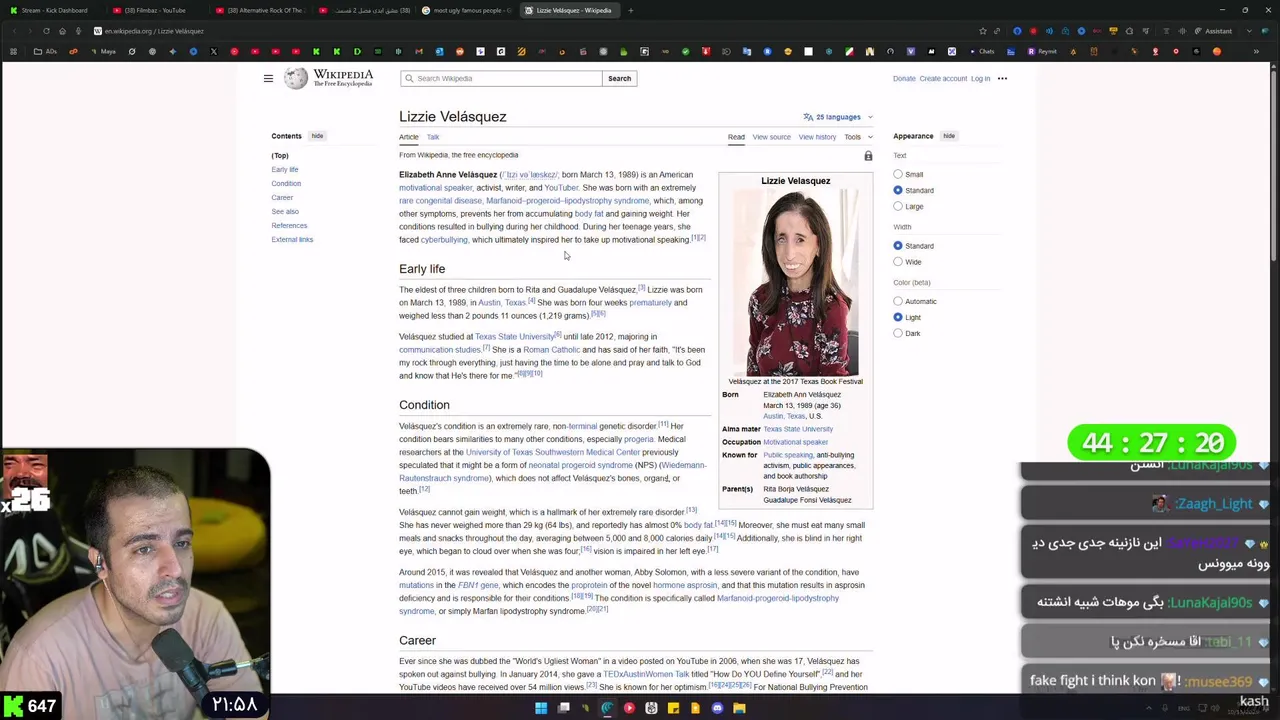Select Wide width option
The width and height of the screenshot is (1280, 720).
(x=898, y=262)
